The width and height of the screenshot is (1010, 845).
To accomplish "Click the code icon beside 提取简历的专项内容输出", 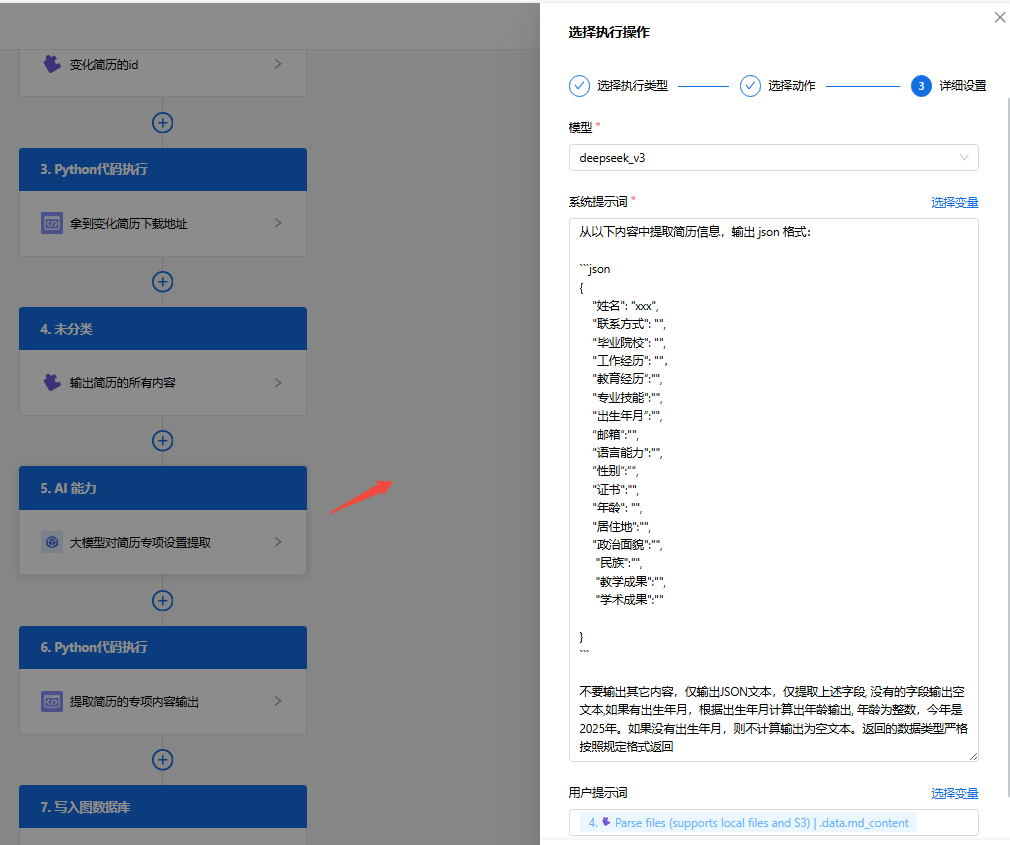I will 52,701.
